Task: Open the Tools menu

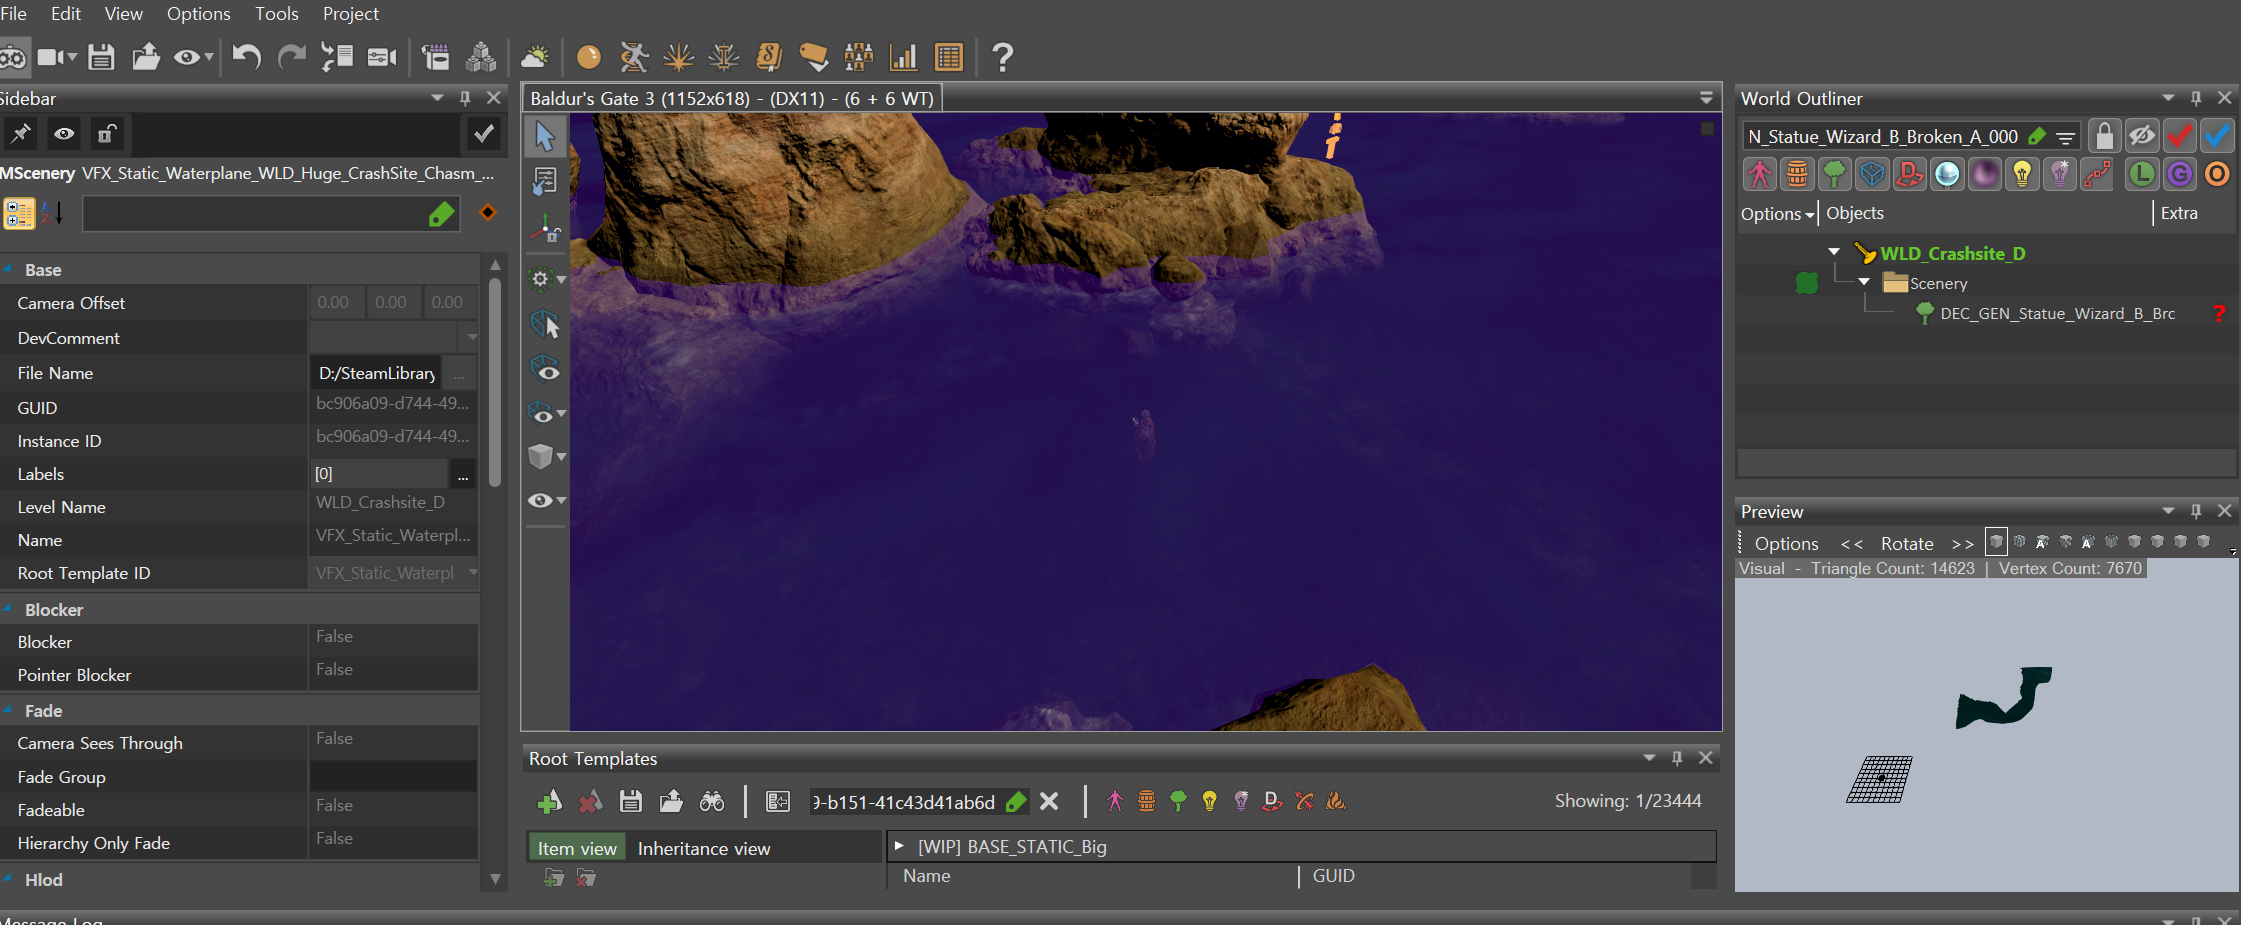Action: pos(276,13)
